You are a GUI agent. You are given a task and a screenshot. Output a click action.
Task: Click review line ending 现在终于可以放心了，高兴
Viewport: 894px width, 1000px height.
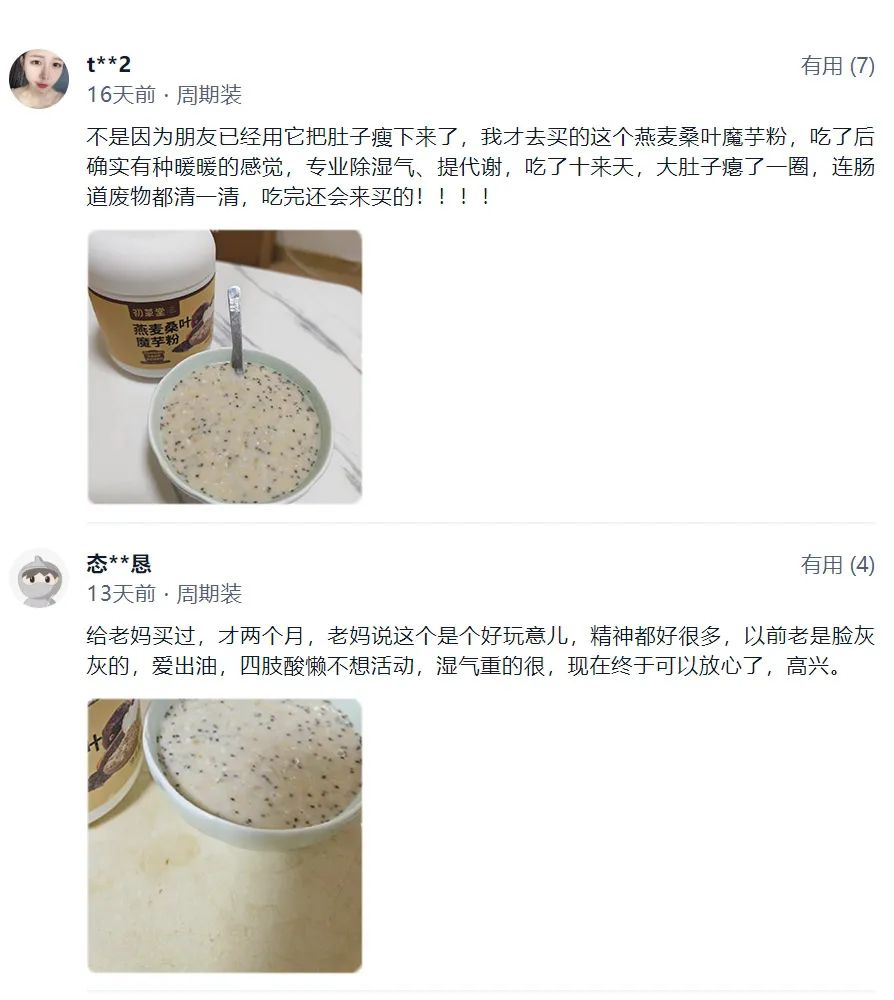click(464, 666)
